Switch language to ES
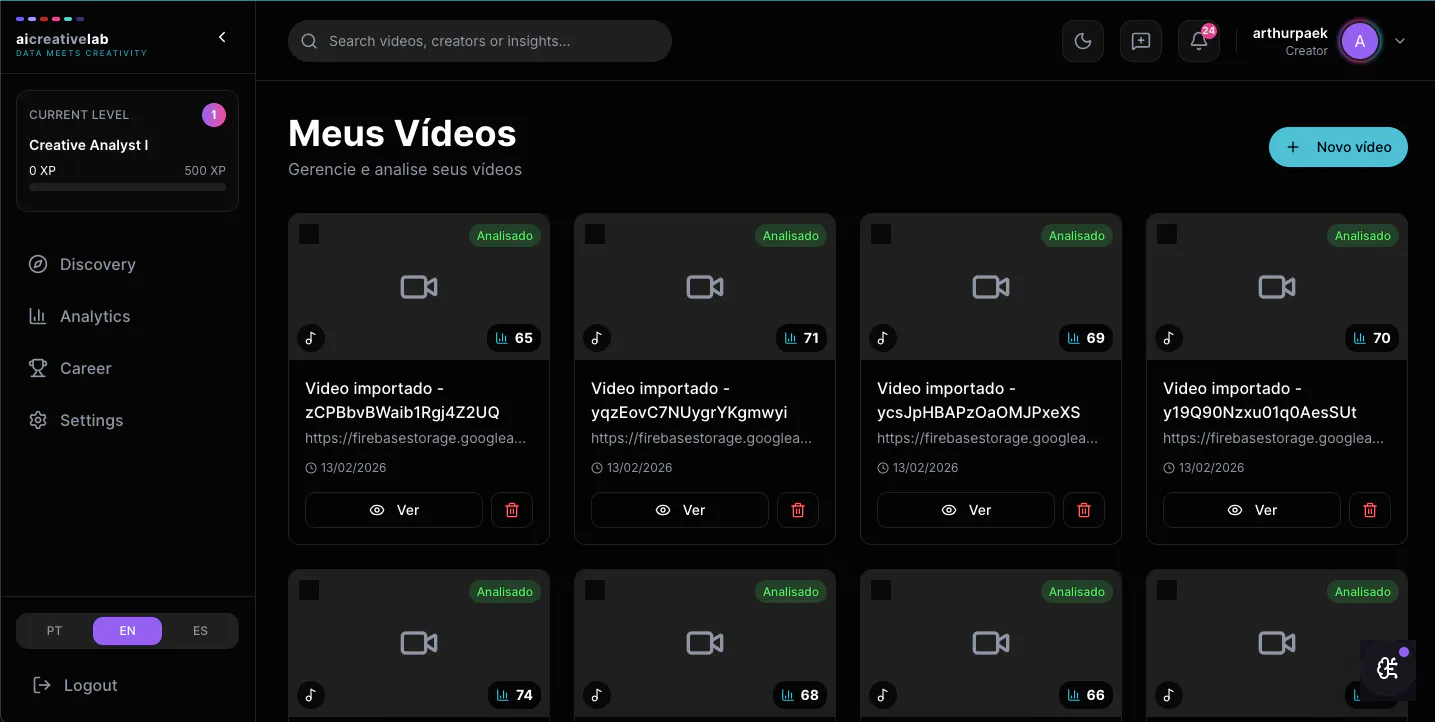 [200, 631]
